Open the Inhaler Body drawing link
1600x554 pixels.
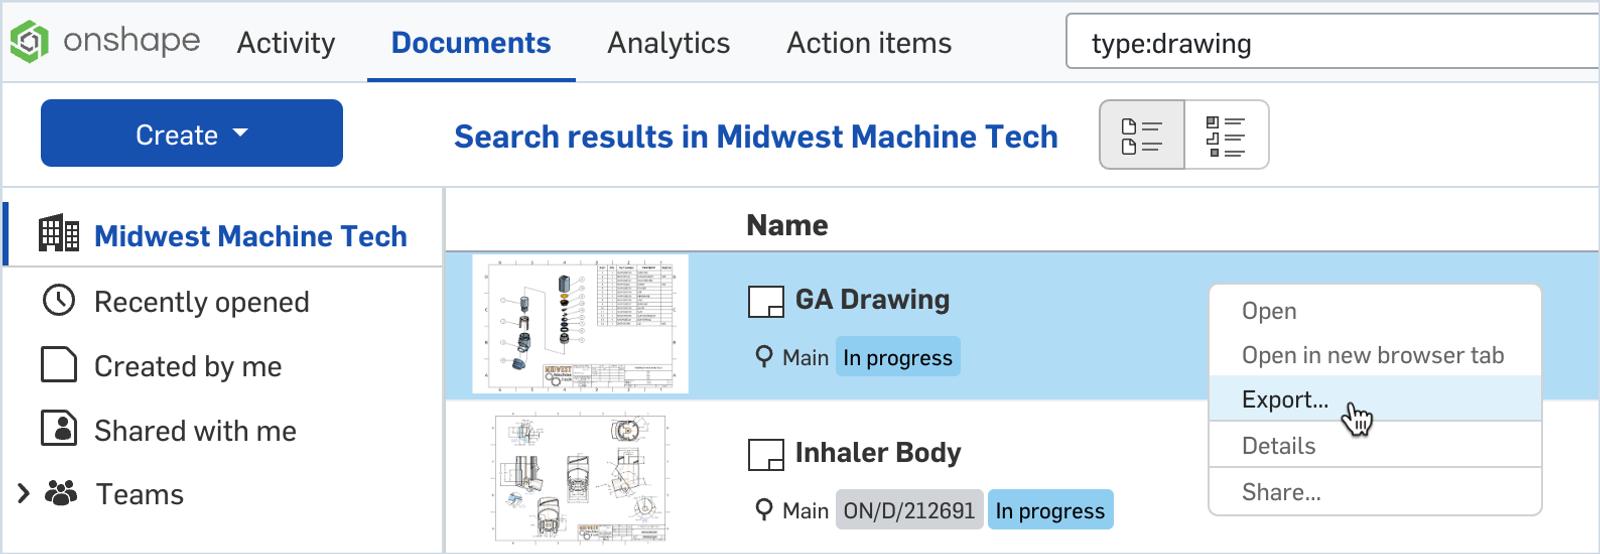click(877, 453)
